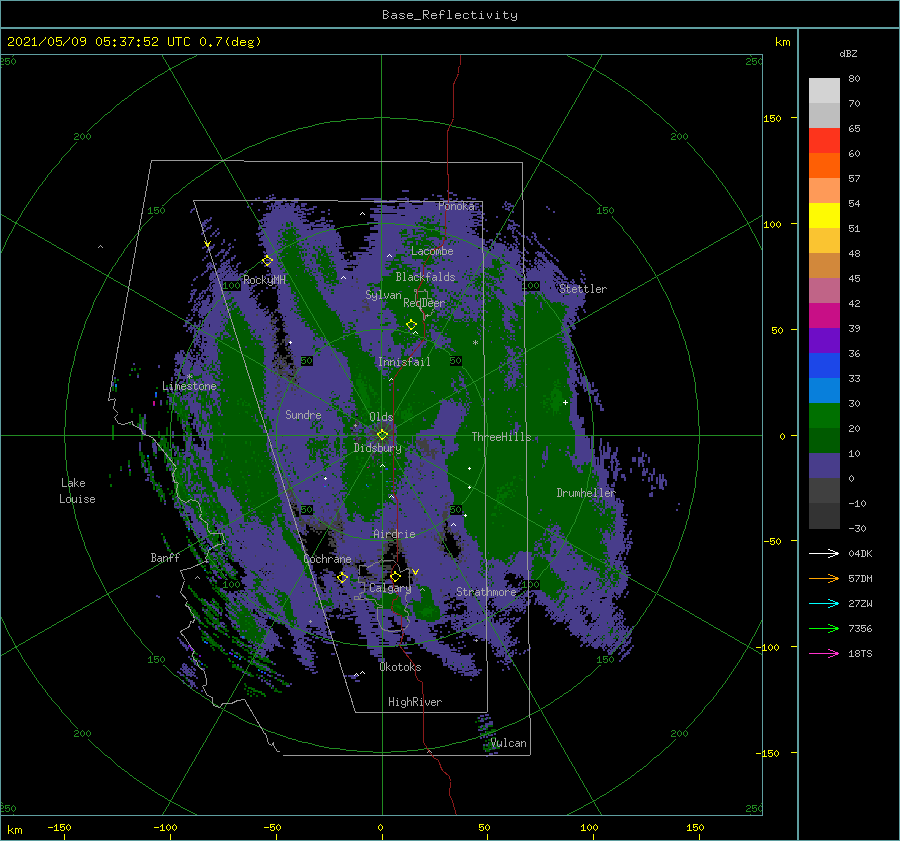
Task: Click the dBZ legend heading
Action: coord(848,54)
